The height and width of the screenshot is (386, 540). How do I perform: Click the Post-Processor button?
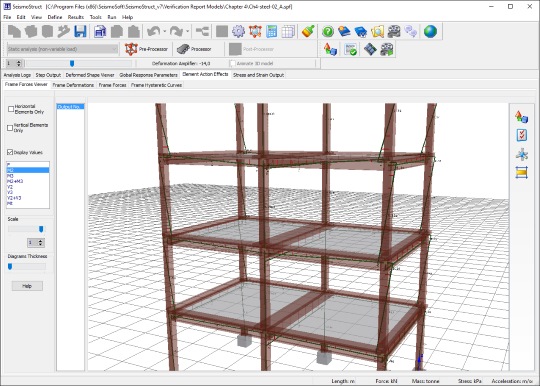point(252,49)
